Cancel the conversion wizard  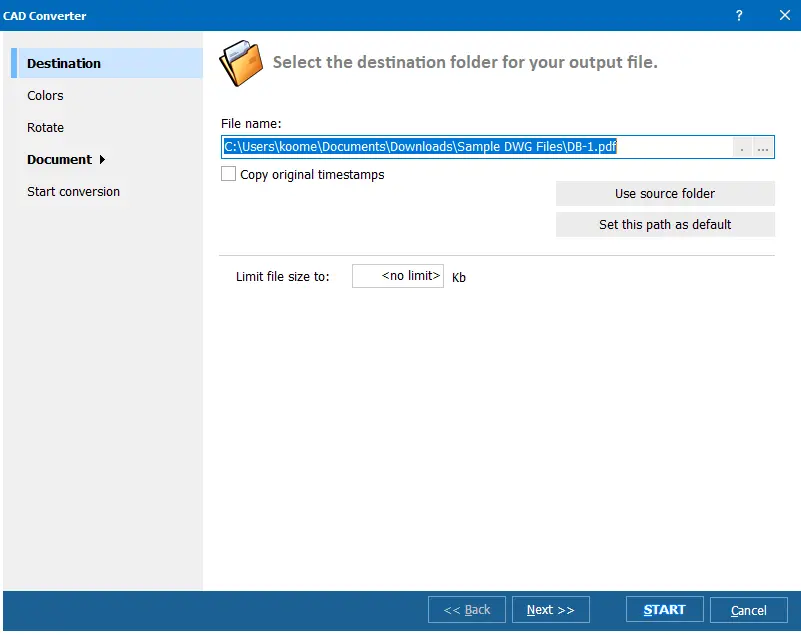coord(749,610)
